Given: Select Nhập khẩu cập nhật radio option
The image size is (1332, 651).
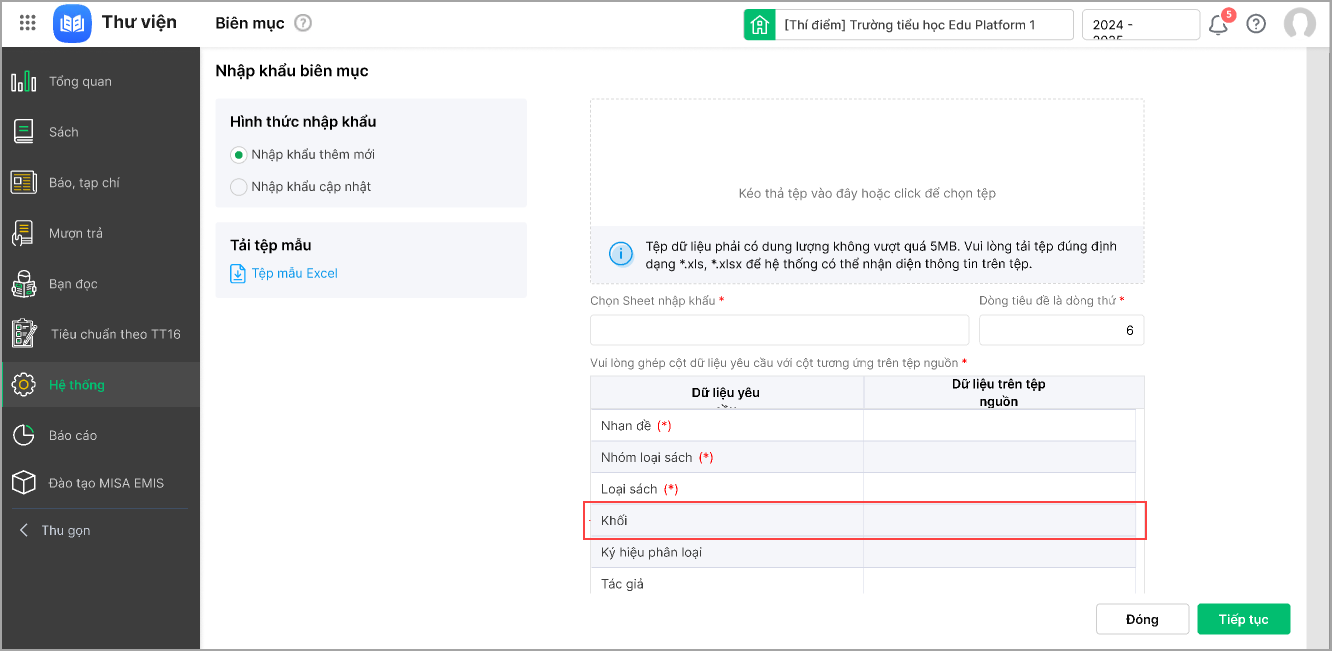Looking at the screenshot, I should (x=238, y=187).
